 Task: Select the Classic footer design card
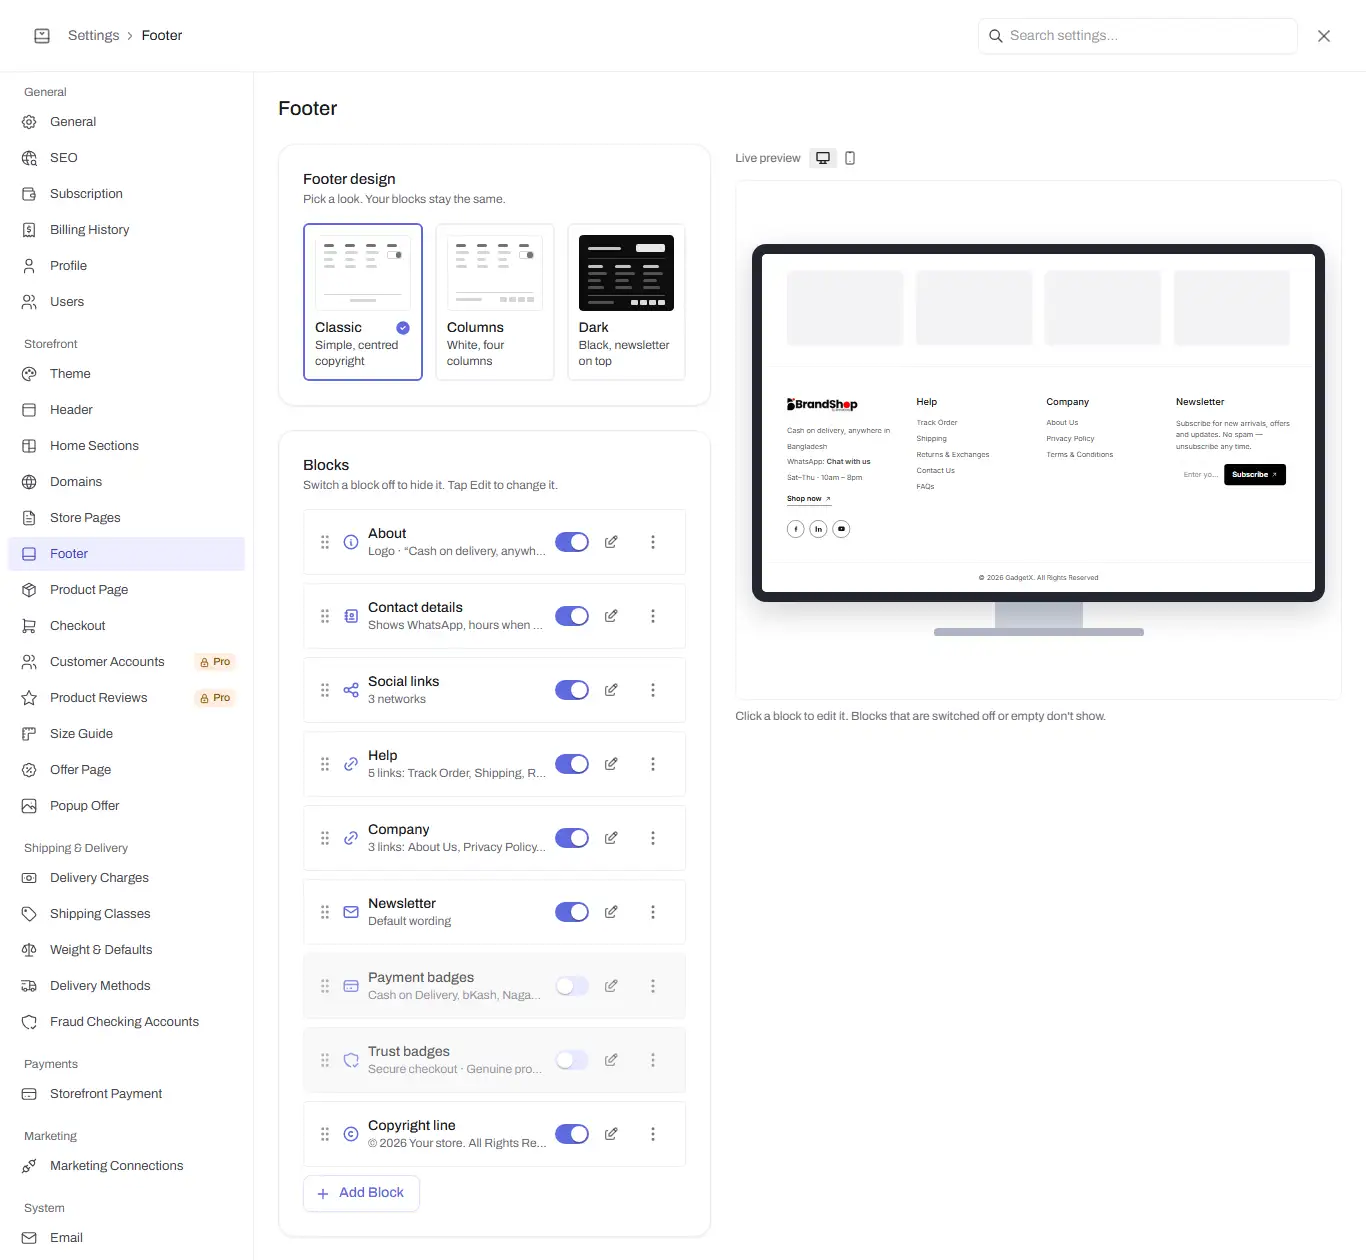[363, 302]
